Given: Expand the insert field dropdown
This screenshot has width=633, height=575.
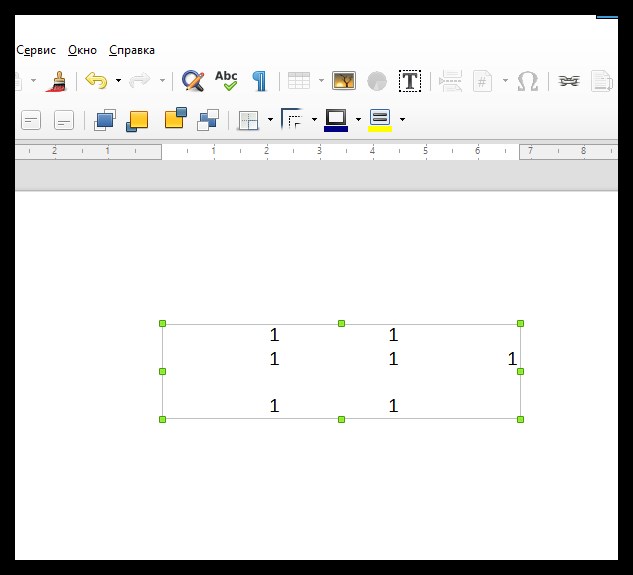Looking at the screenshot, I should (x=505, y=80).
